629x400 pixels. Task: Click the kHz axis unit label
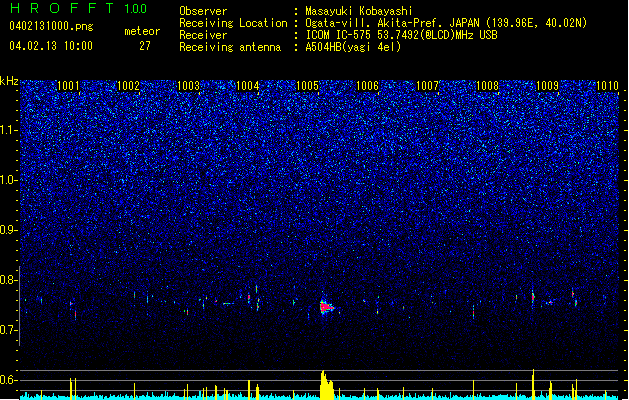click(9, 81)
